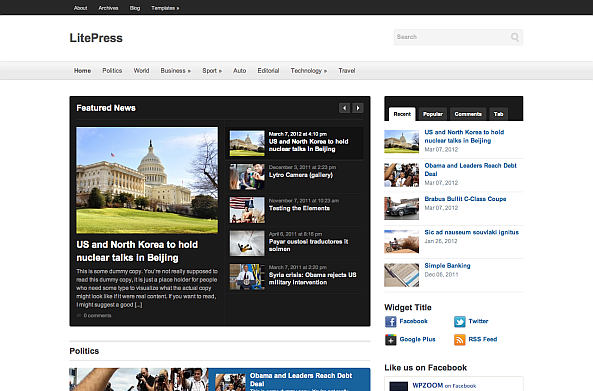Viewport: 593px width, 391px height.
Task: Open sidebar Obama and Leaders Reach Debt Deal
Action: (470, 170)
